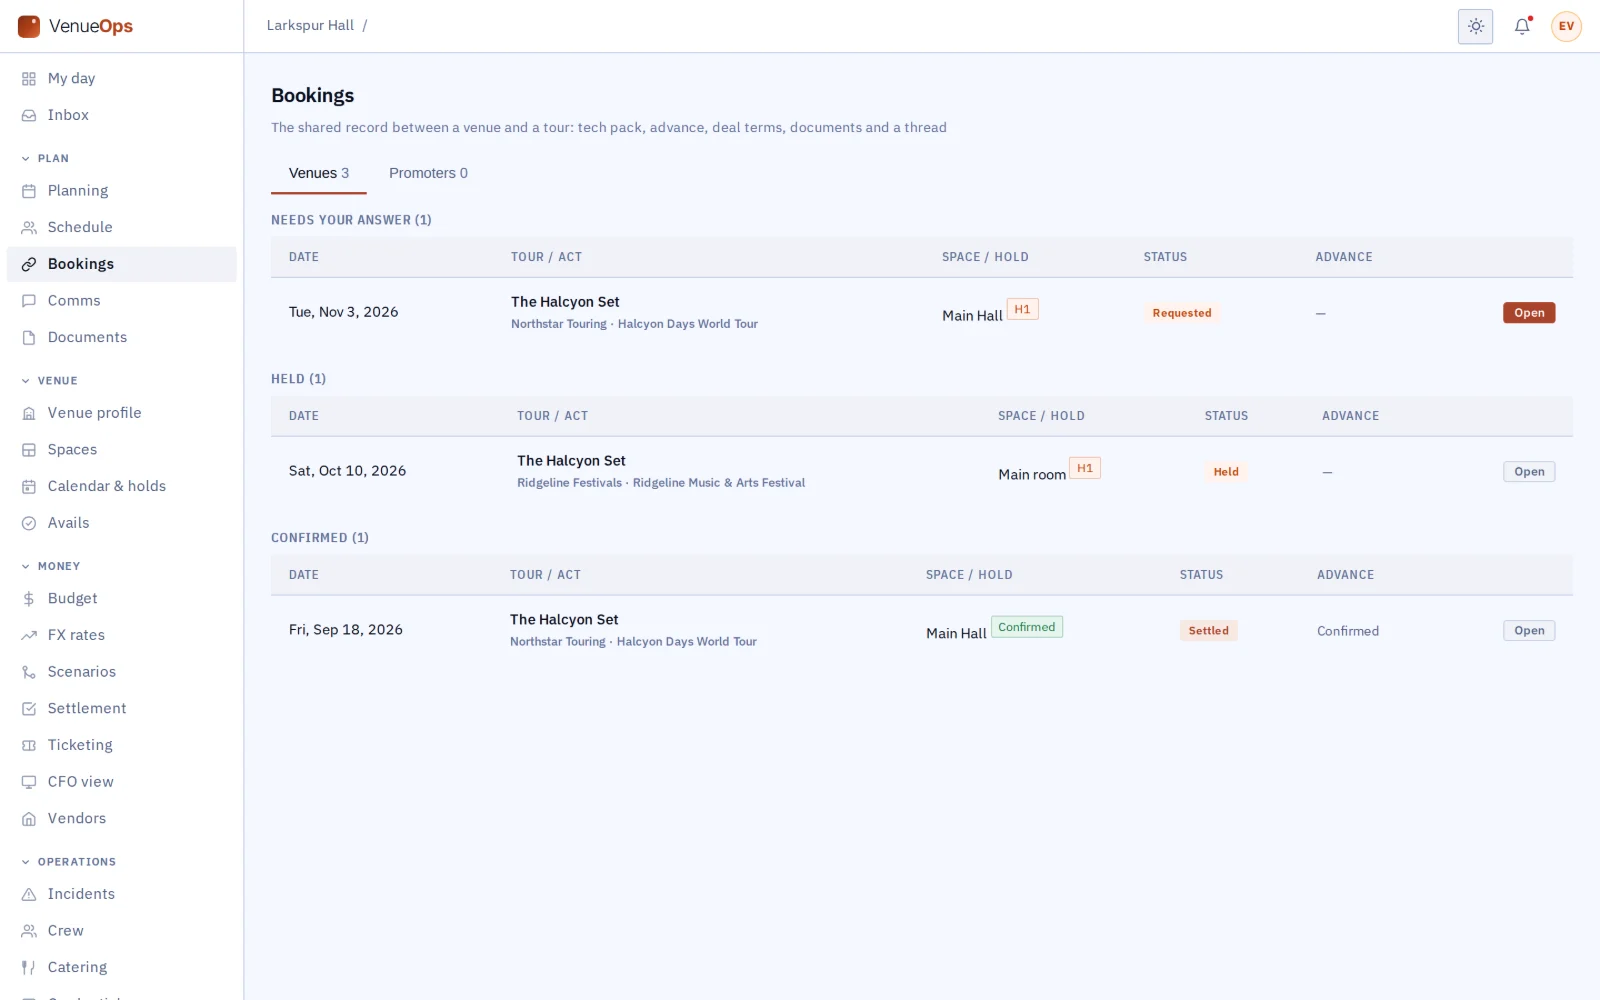The image size is (1600, 1000).
Task: Open the Sep 18 confirmed booking
Action: click(x=1529, y=631)
